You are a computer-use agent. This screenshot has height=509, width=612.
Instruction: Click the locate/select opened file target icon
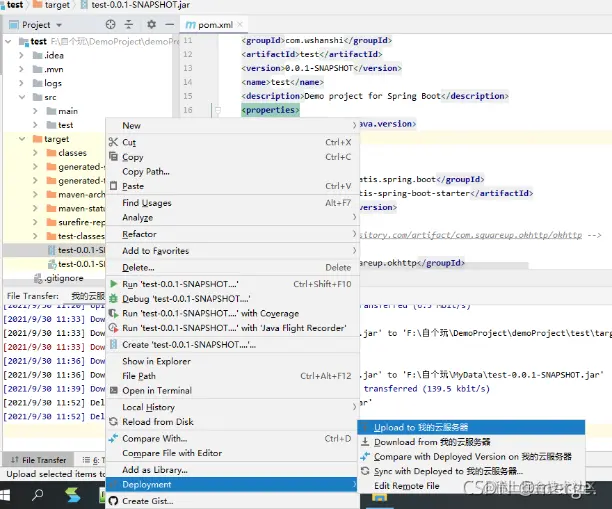(110, 25)
